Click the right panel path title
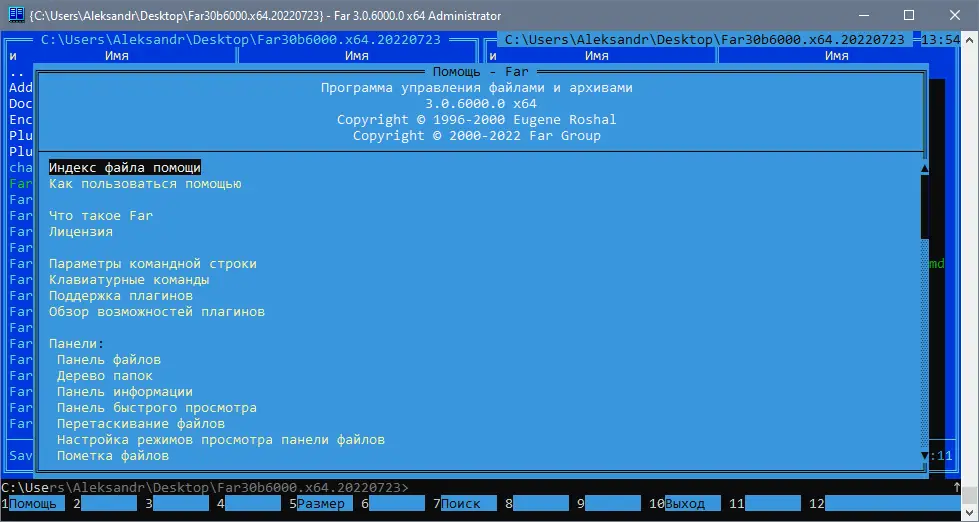 tap(704, 39)
